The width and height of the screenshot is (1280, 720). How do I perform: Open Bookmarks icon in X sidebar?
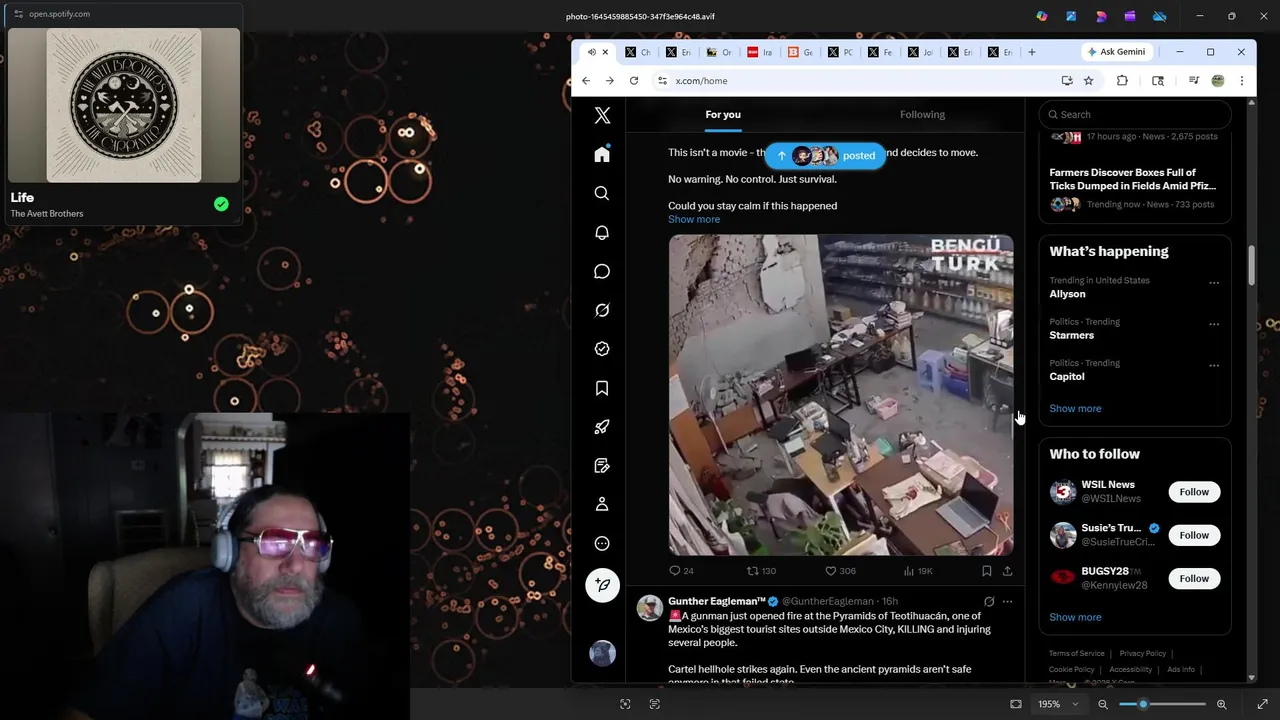tap(602, 388)
